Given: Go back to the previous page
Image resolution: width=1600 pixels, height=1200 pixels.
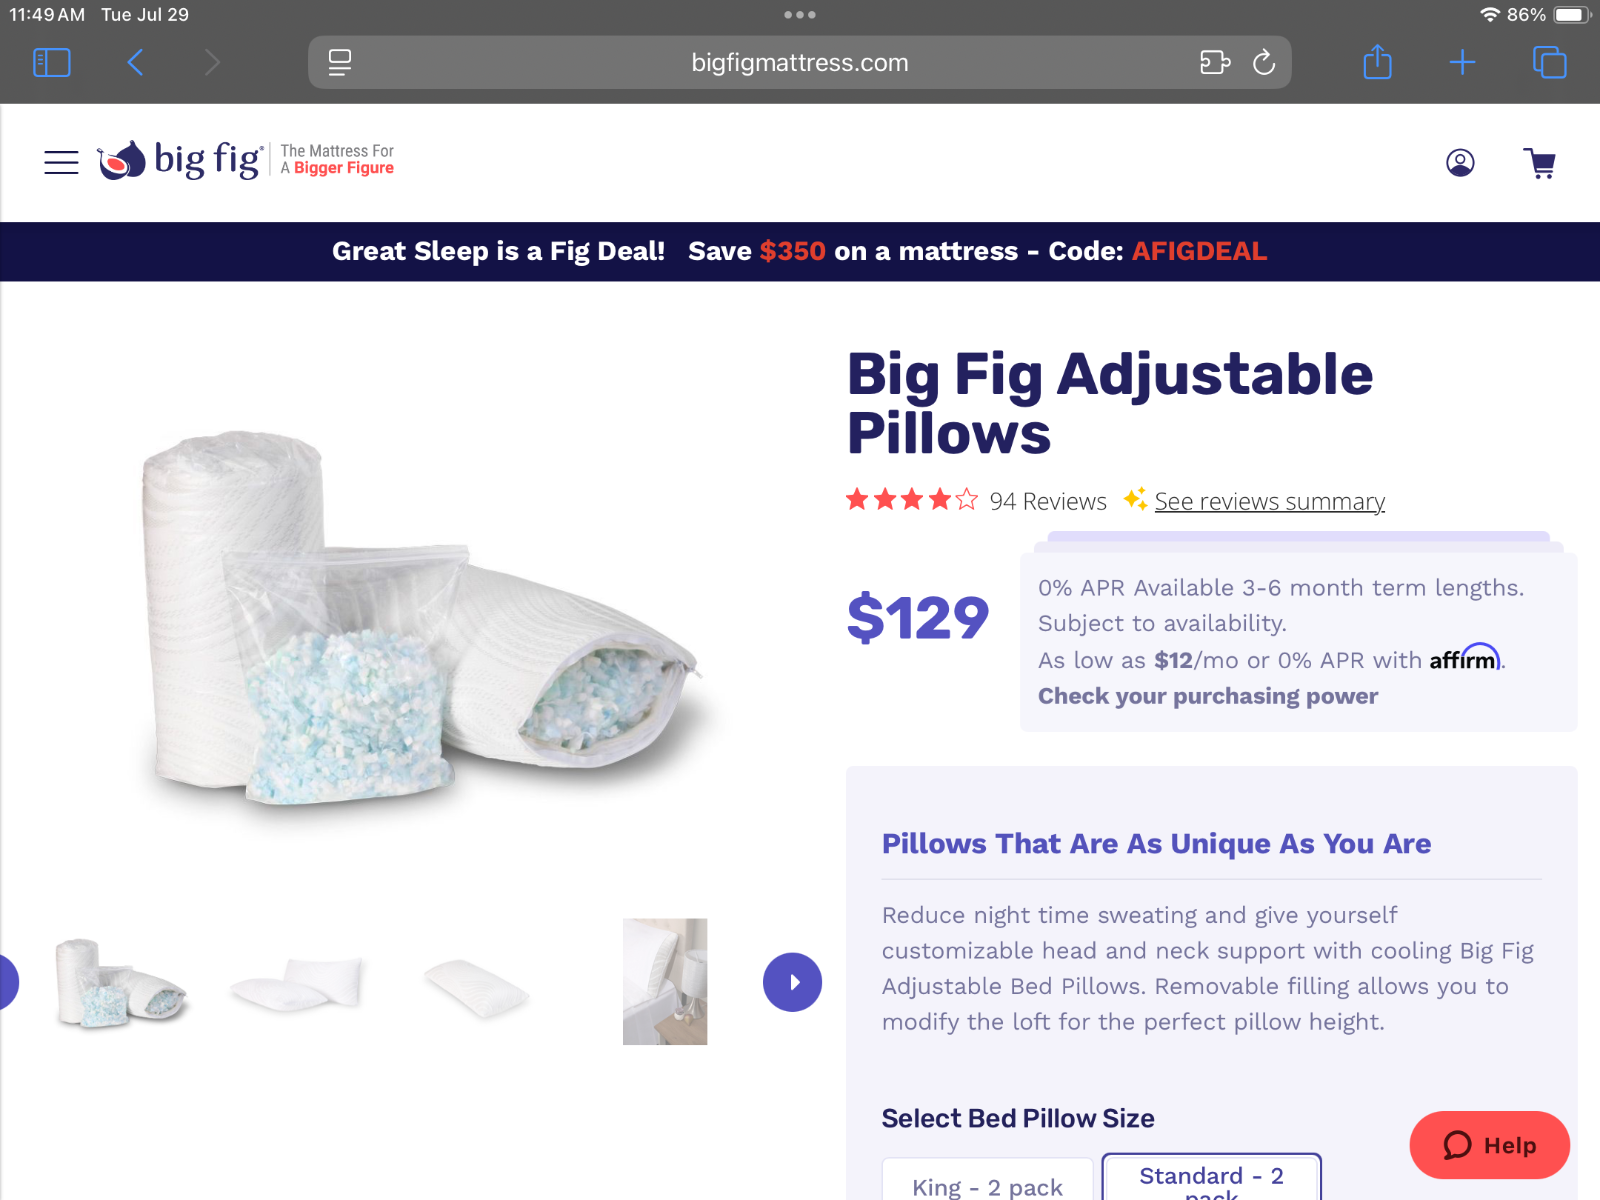Looking at the screenshot, I should [x=136, y=63].
